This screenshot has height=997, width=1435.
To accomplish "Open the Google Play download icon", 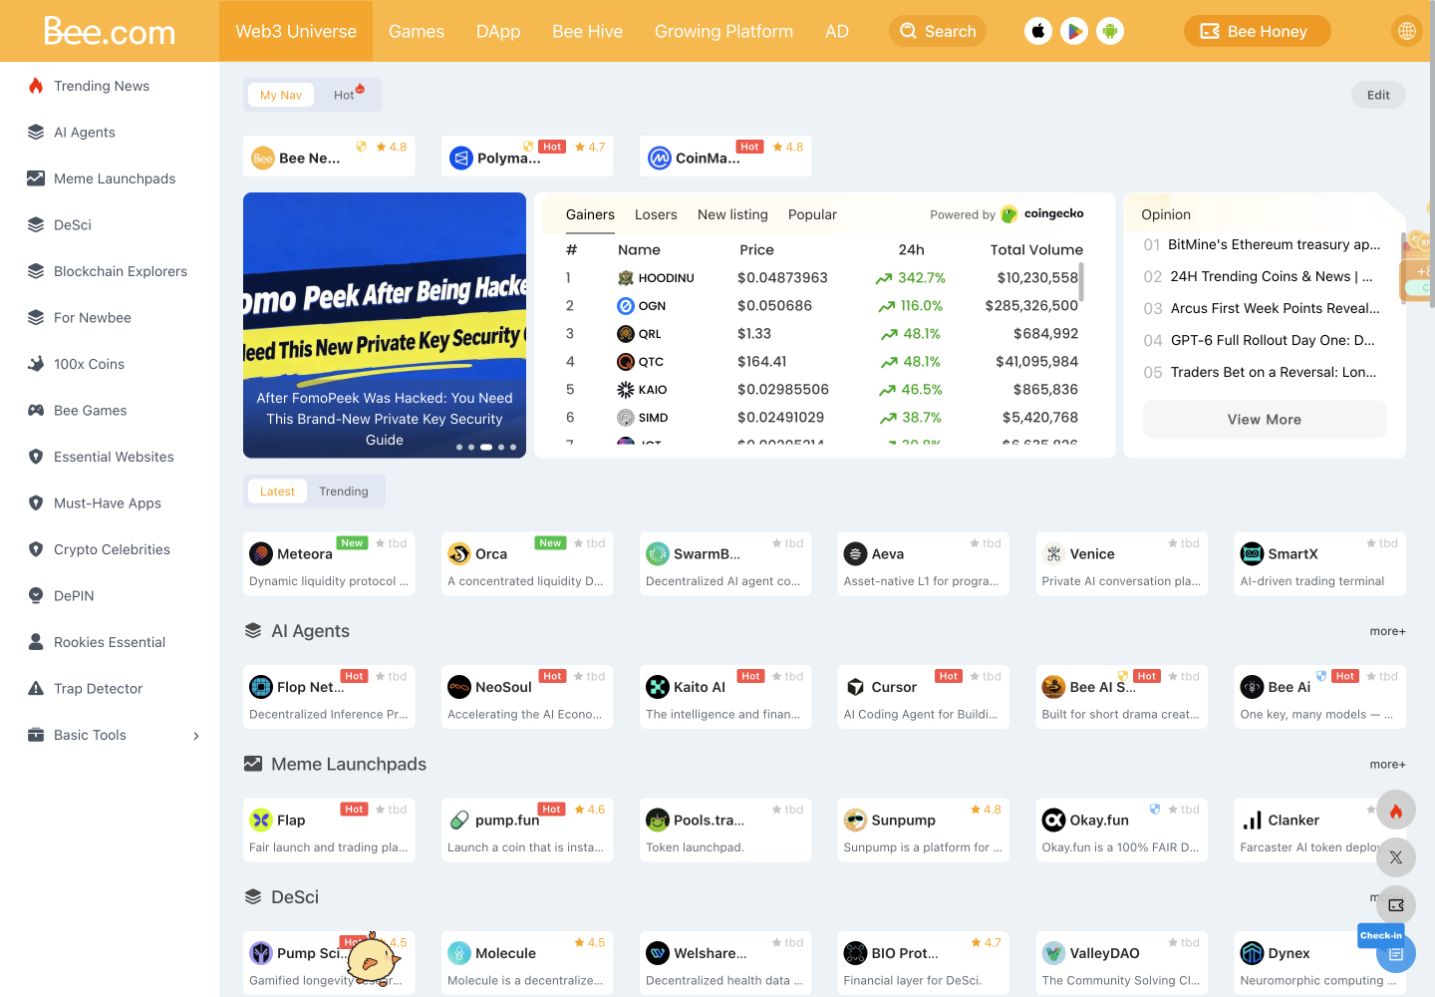I will (1074, 31).
